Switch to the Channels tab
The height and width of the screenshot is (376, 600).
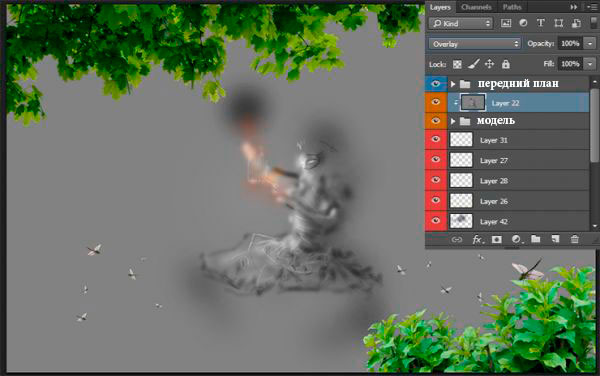[x=476, y=7]
